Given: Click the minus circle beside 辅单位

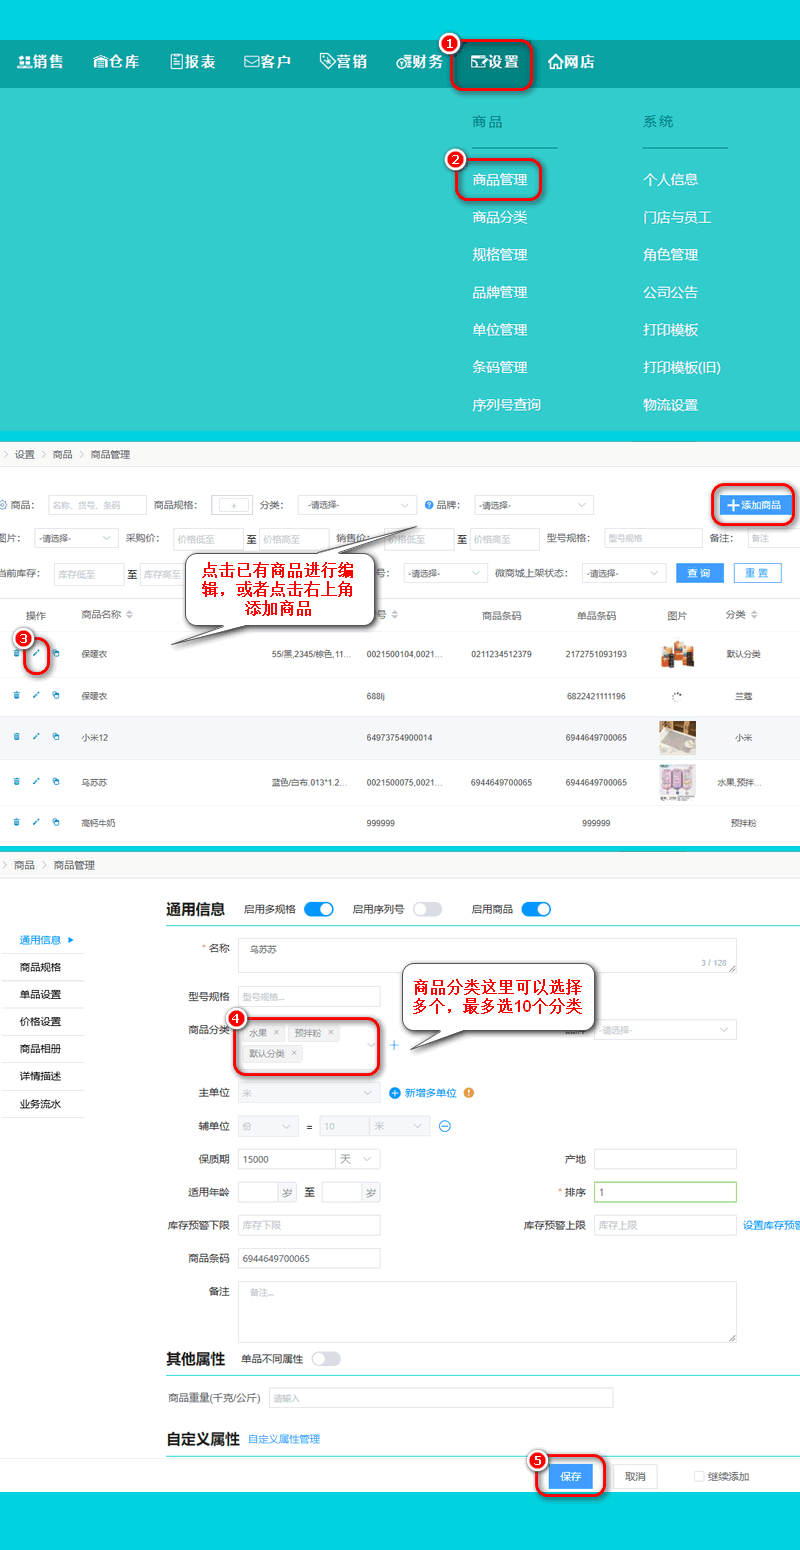Looking at the screenshot, I should (x=445, y=1126).
